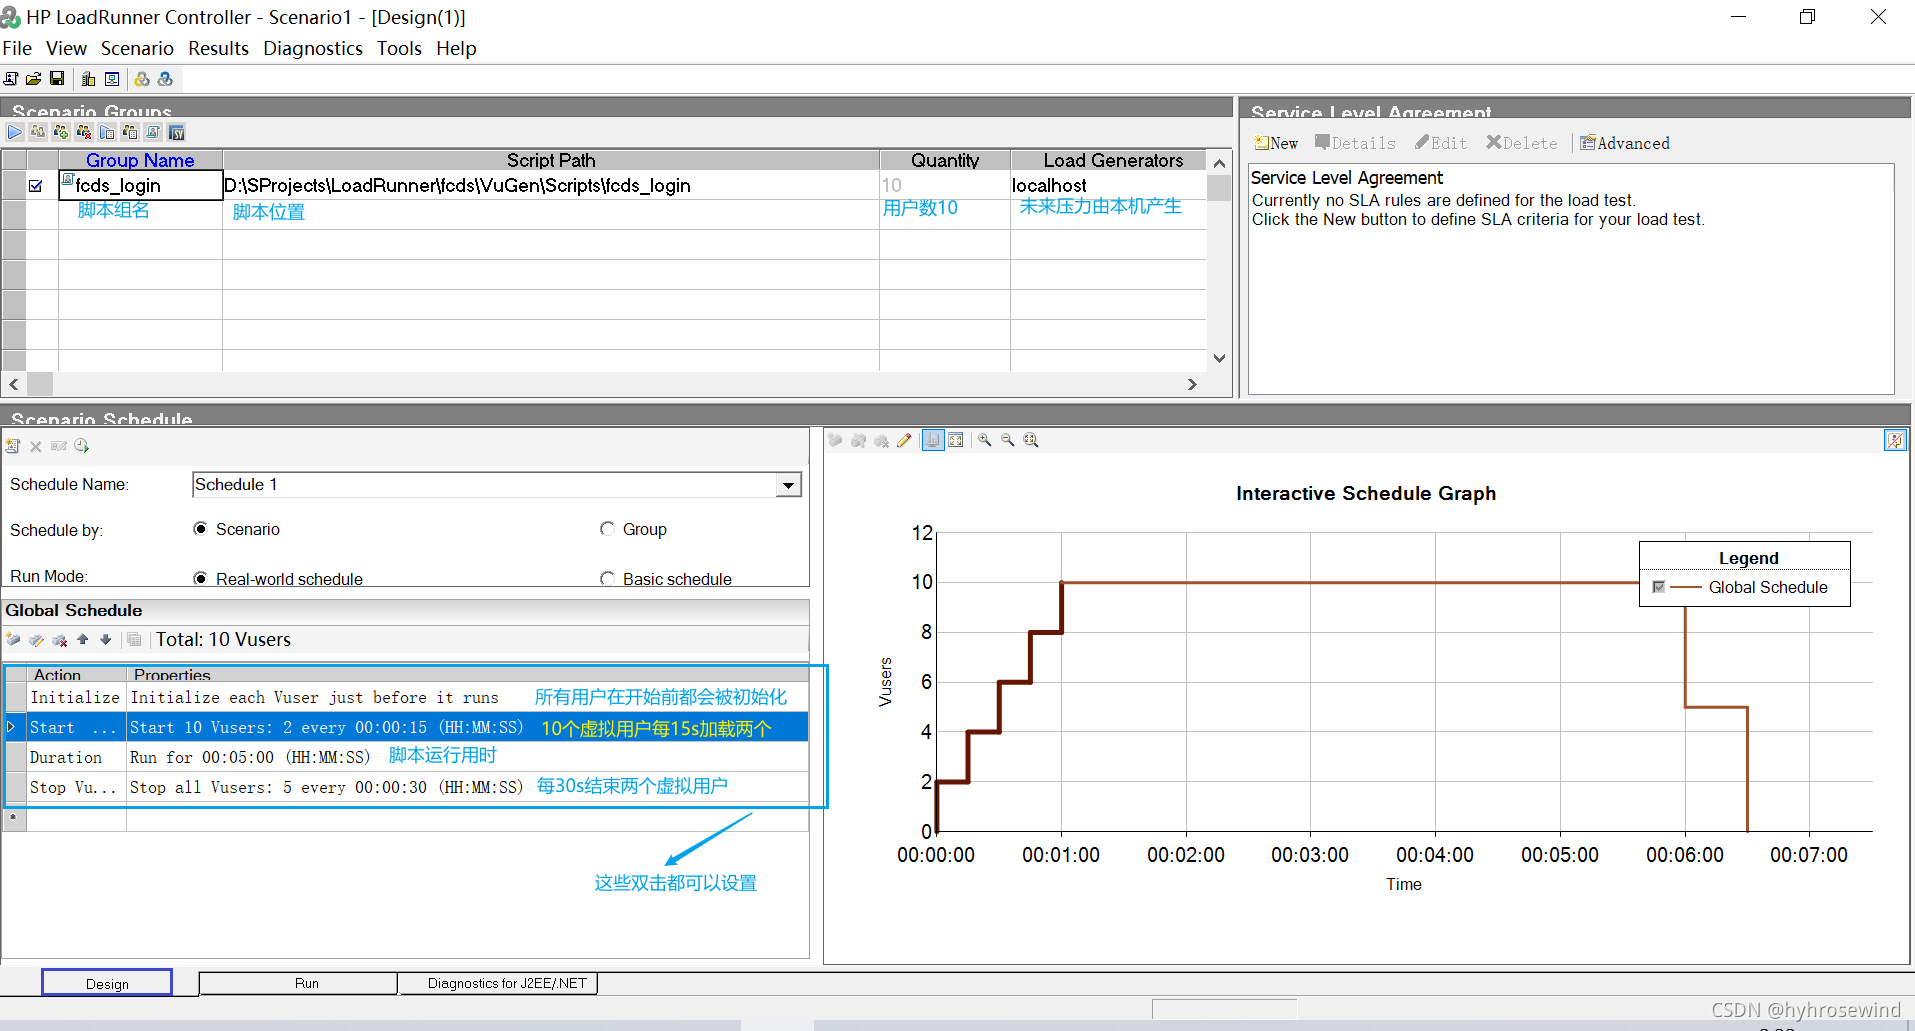
Task: Click the graph Zoom Reset magnifier icon
Action: pyautogui.click(x=1031, y=440)
